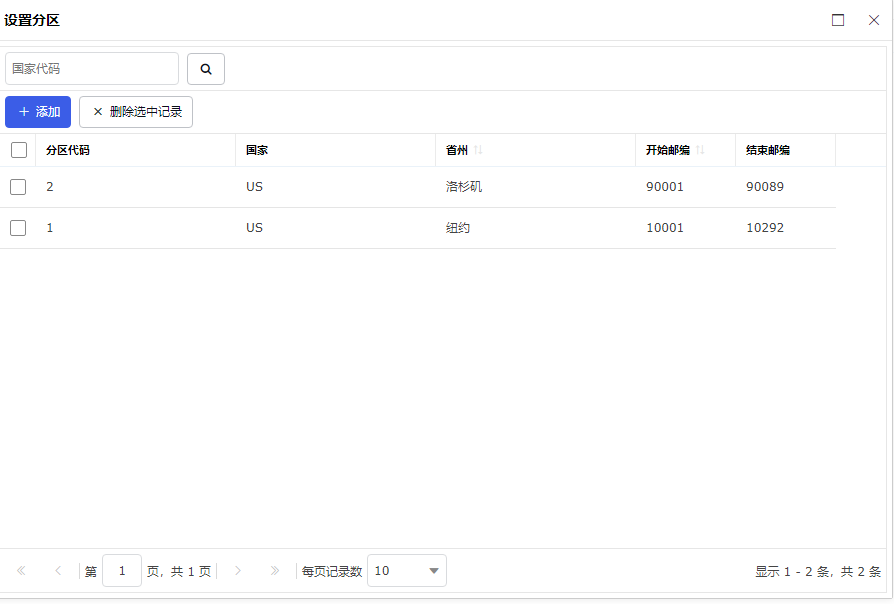Focus the 国家代码 search field
Image resolution: width=894 pixels, height=604 pixels.
tap(92, 69)
